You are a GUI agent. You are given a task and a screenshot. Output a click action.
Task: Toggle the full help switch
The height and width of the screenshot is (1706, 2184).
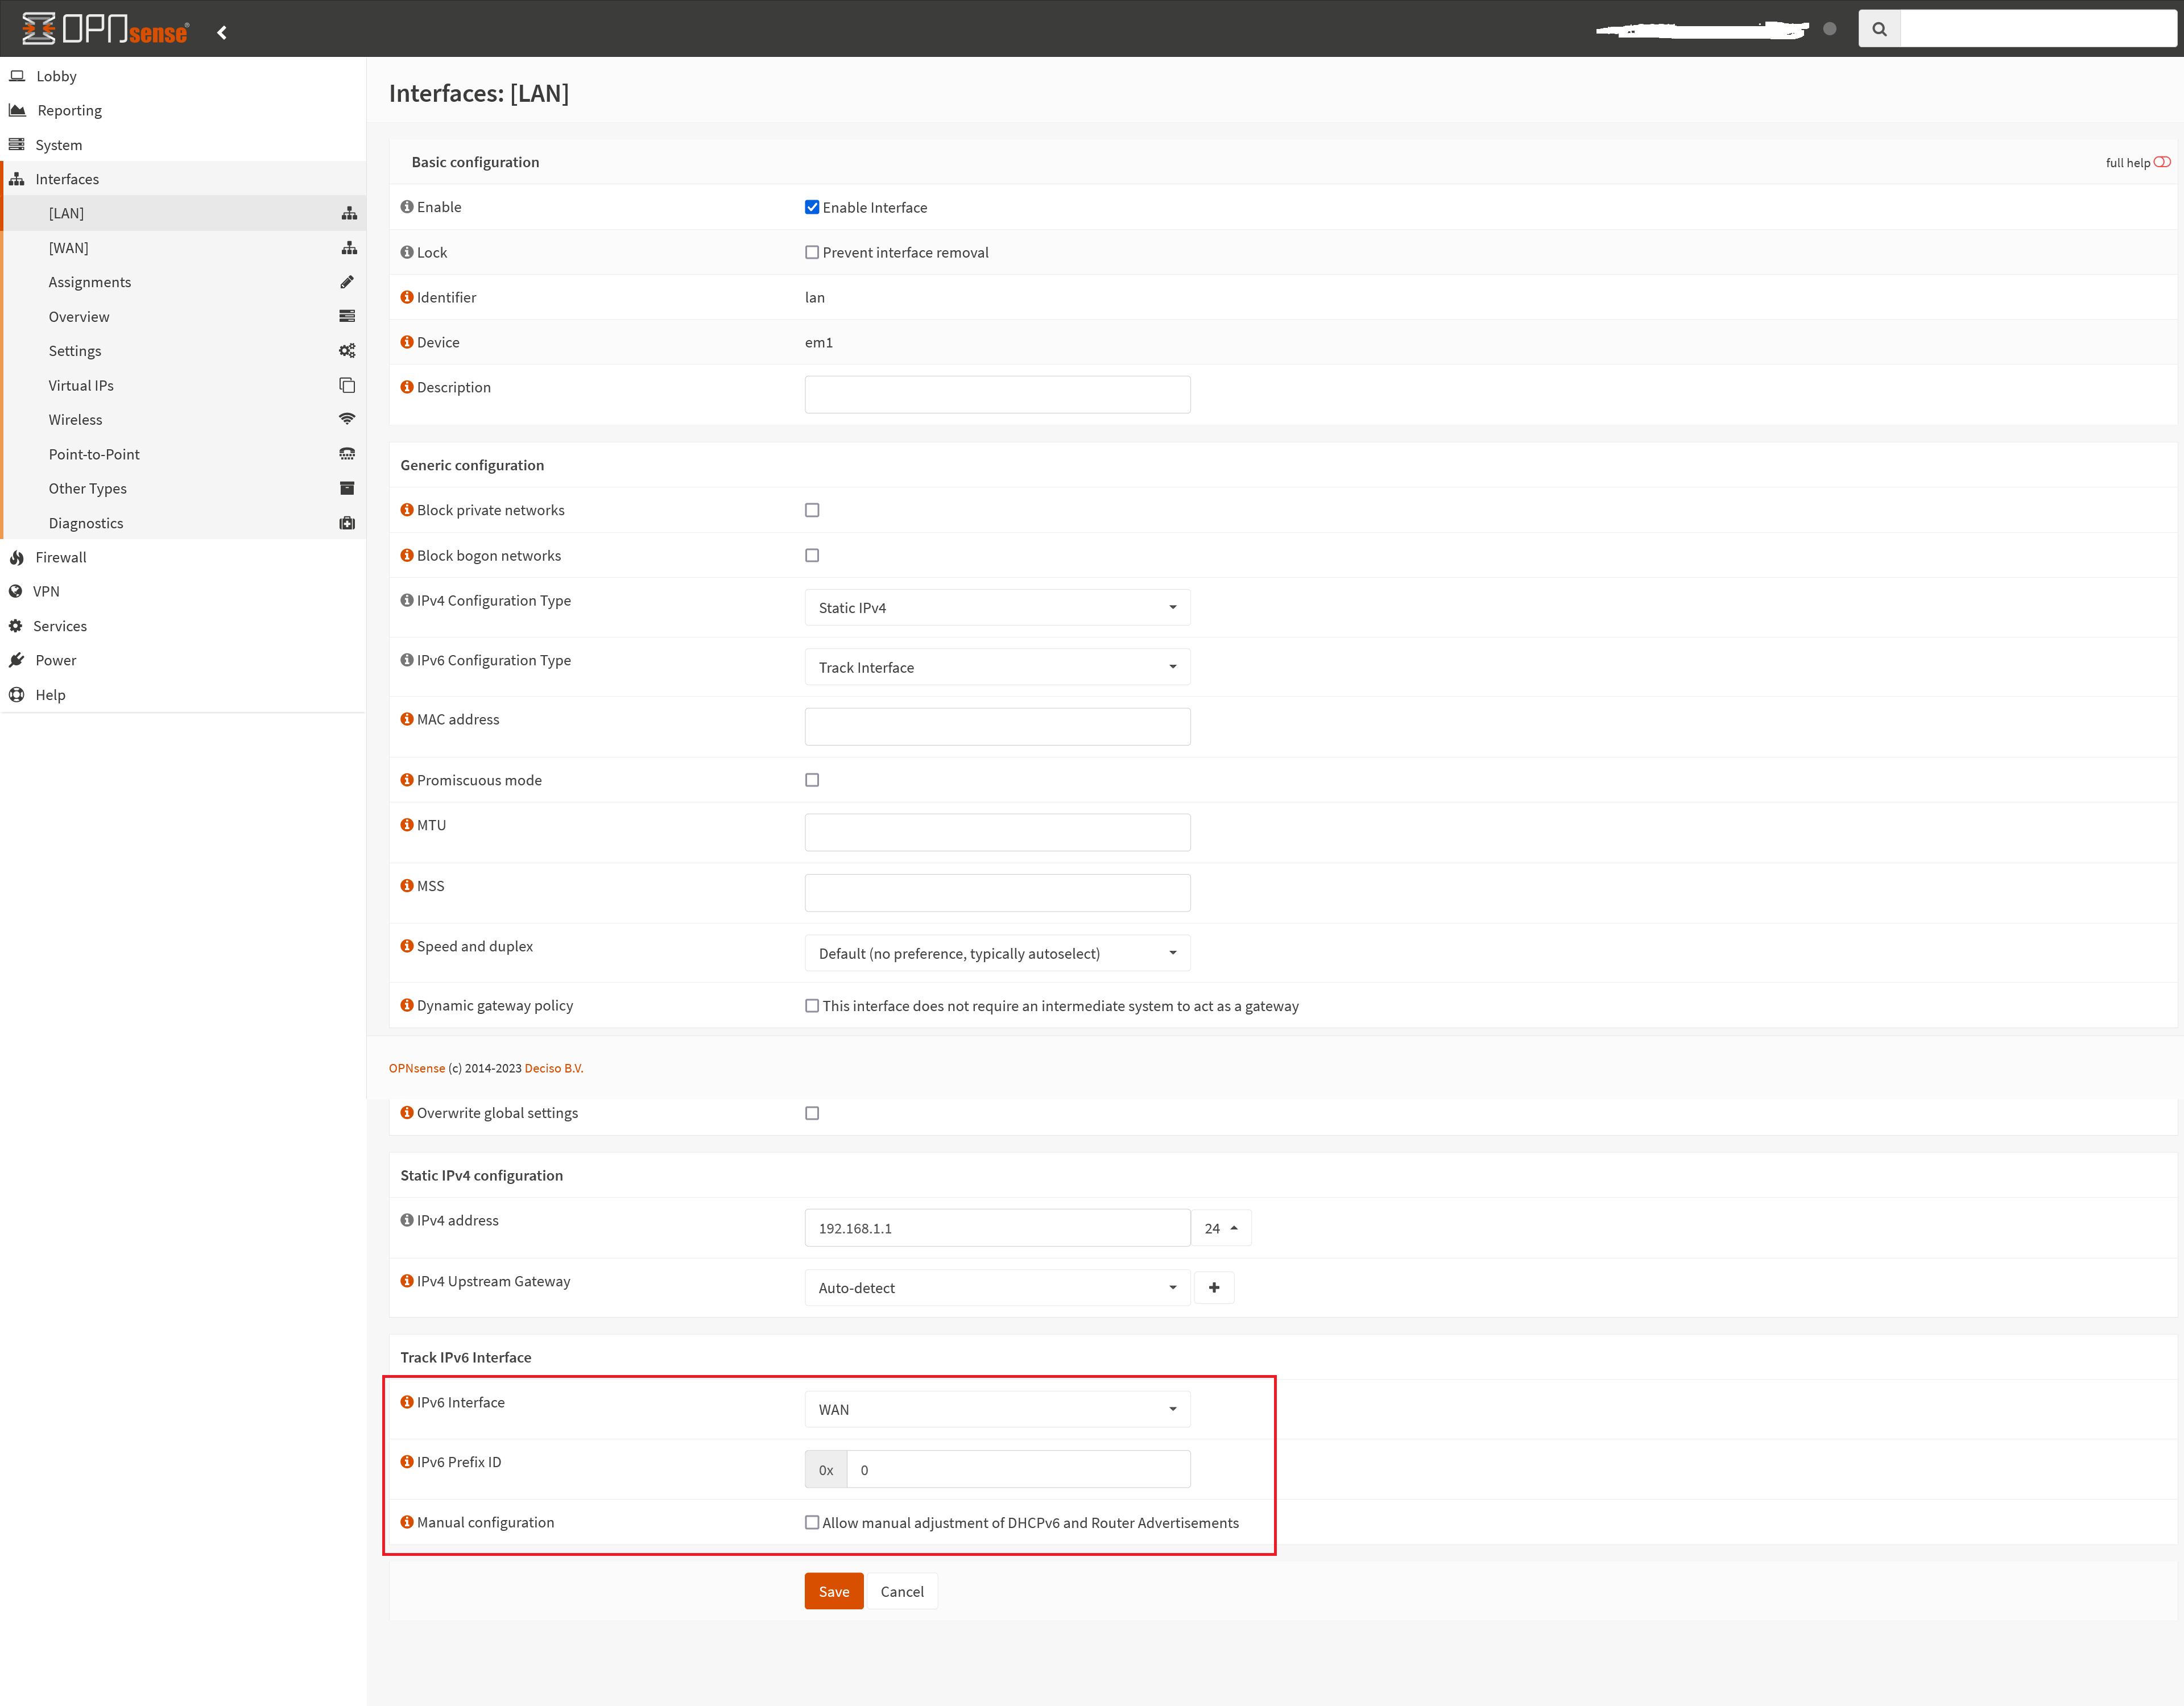click(x=2161, y=162)
